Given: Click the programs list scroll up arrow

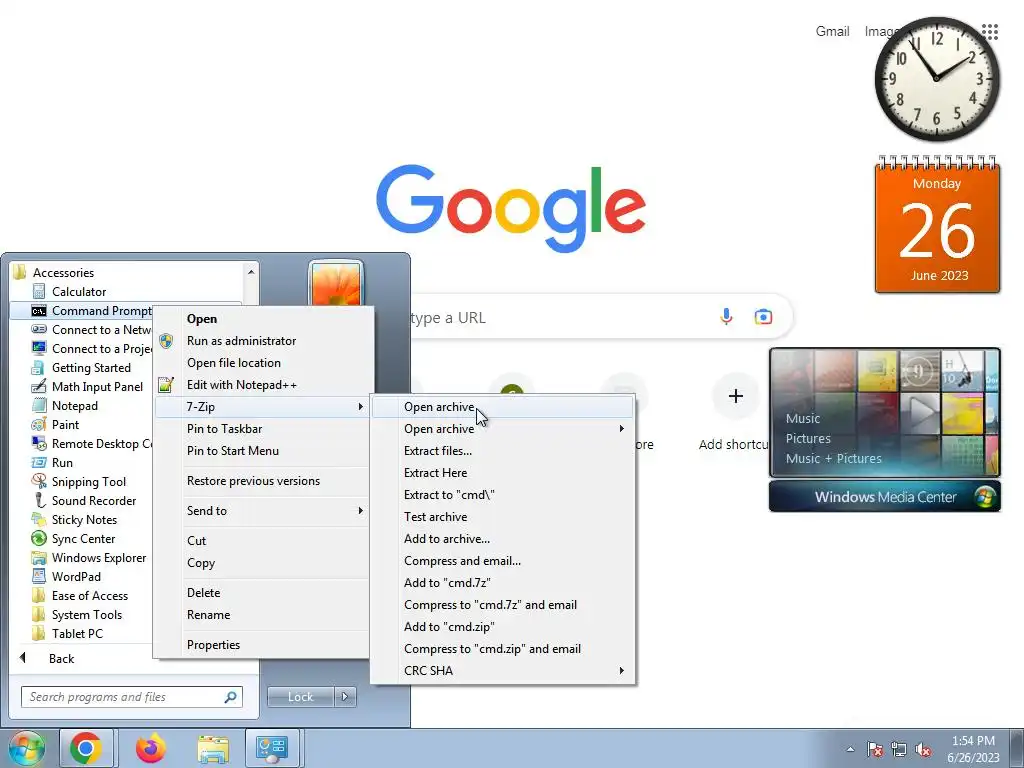Looking at the screenshot, I should click(251, 272).
